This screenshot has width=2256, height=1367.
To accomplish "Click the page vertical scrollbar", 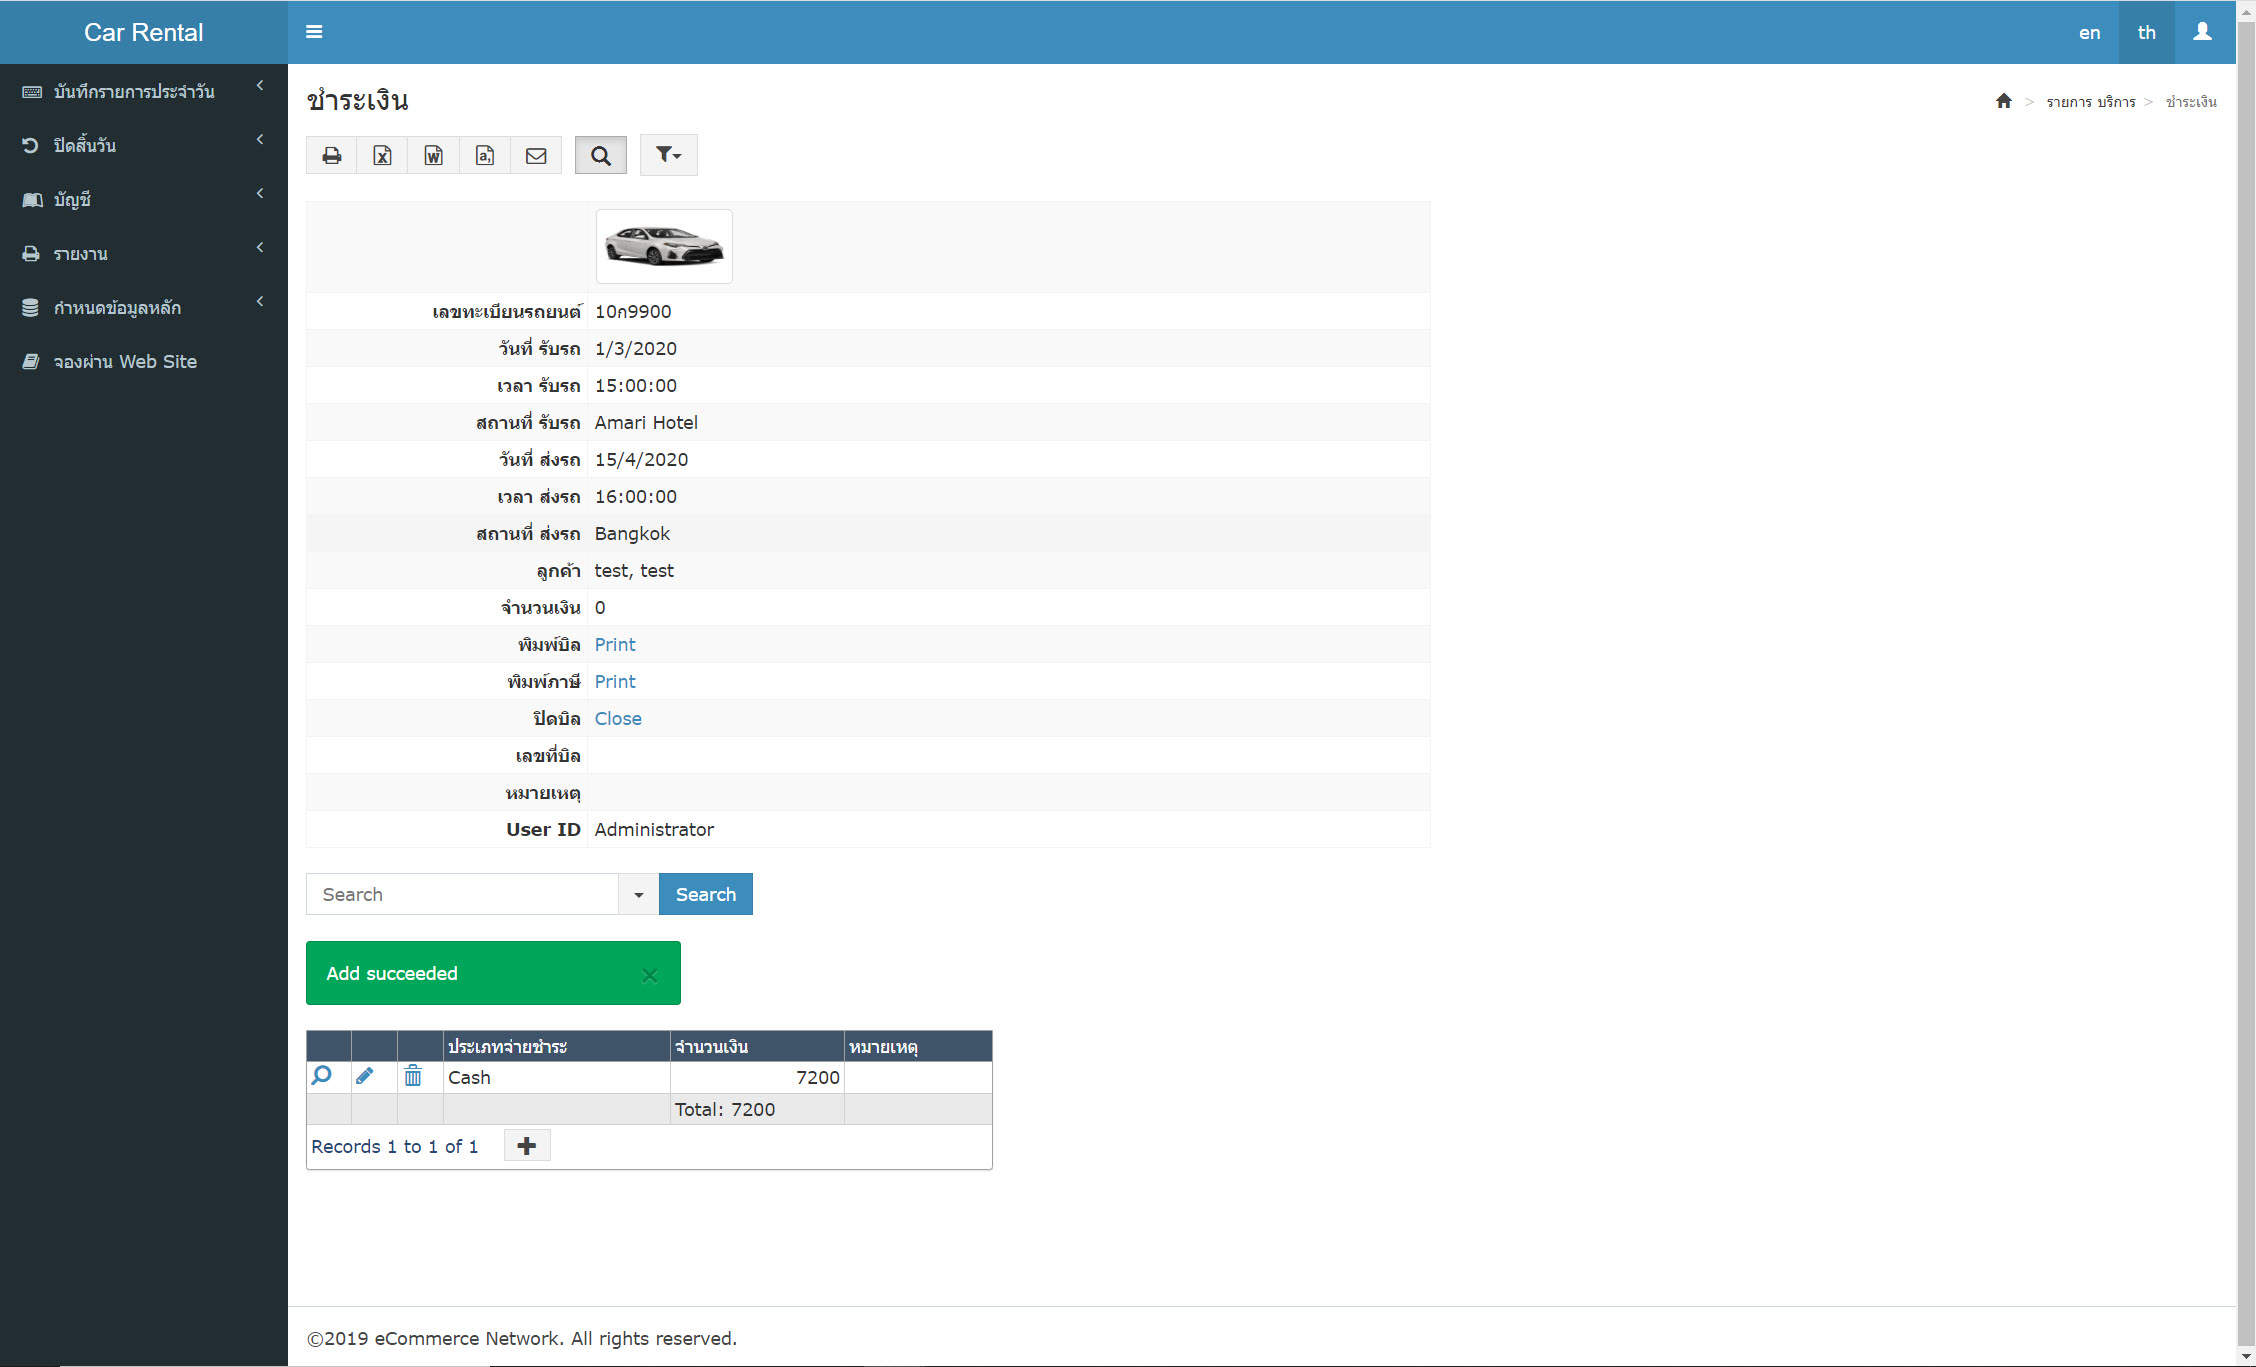I will tap(2245, 683).
